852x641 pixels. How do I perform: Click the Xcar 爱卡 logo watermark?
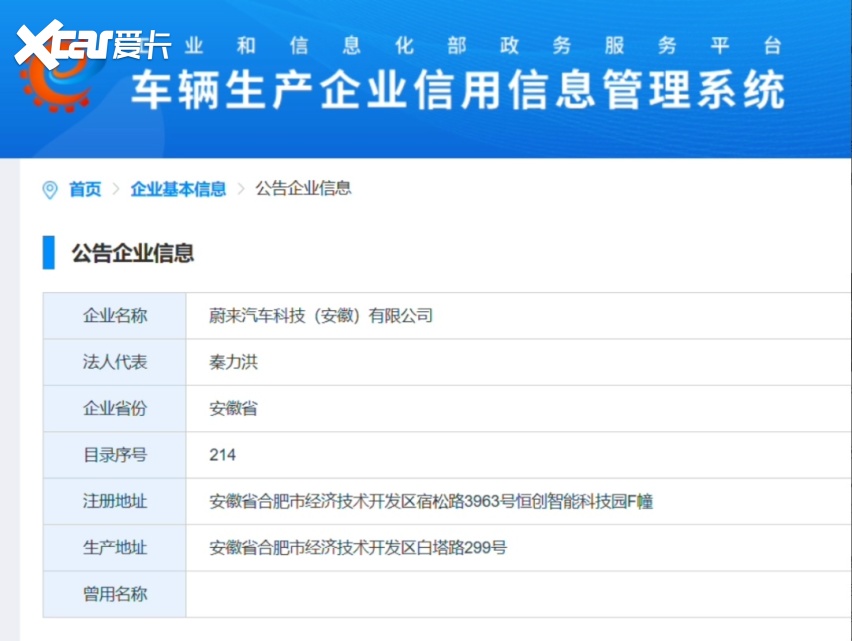click(x=93, y=43)
